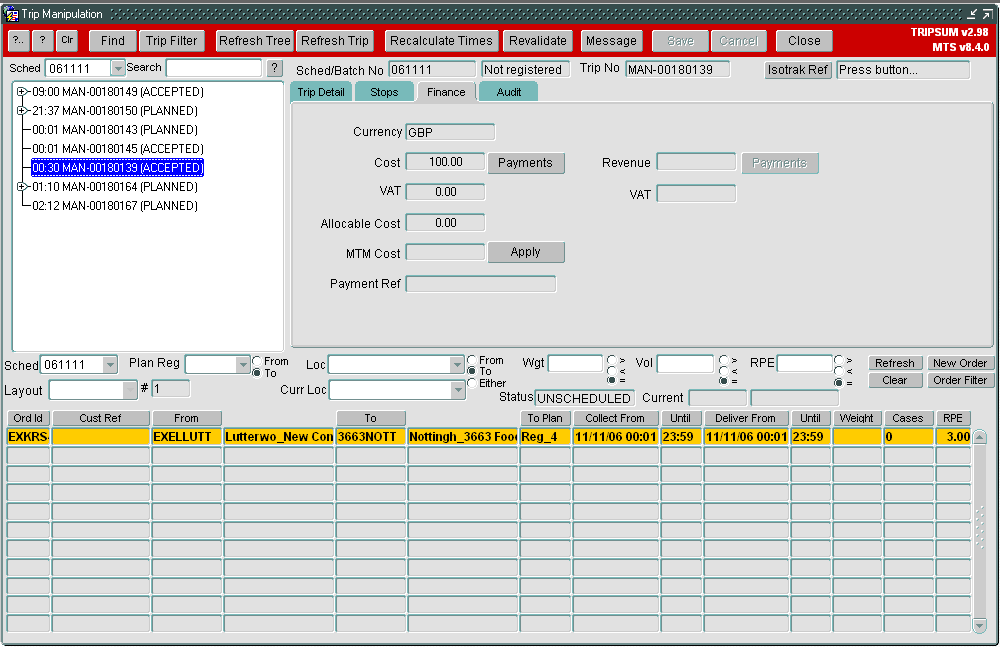
Task: Click the MTM Cost field
Action: point(445,252)
